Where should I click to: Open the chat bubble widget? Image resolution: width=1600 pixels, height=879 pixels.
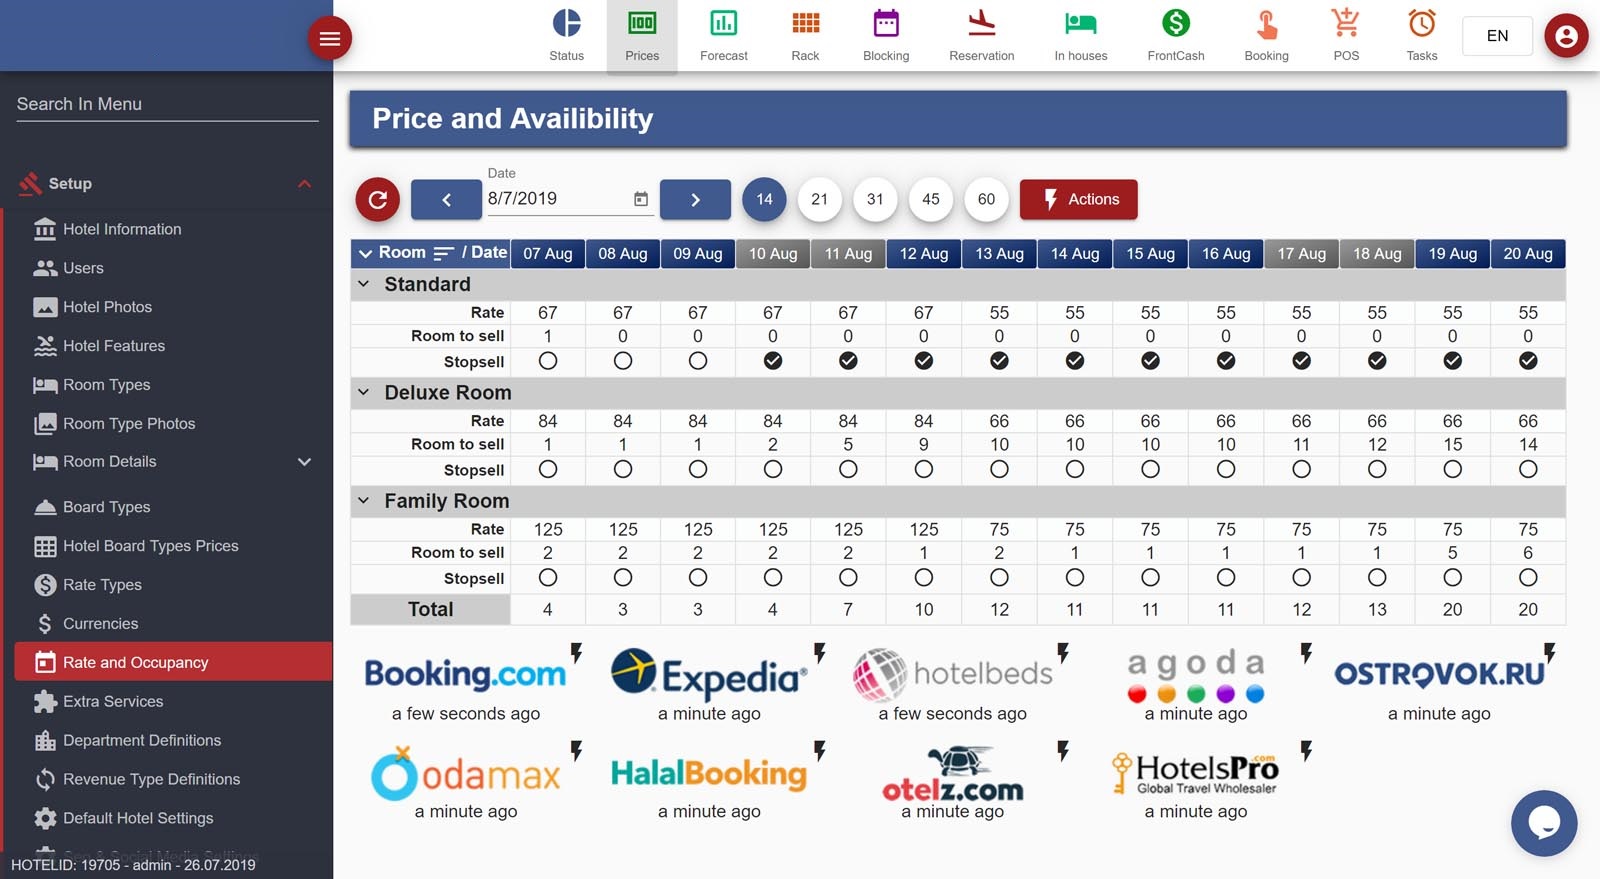tap(1544, 823)
